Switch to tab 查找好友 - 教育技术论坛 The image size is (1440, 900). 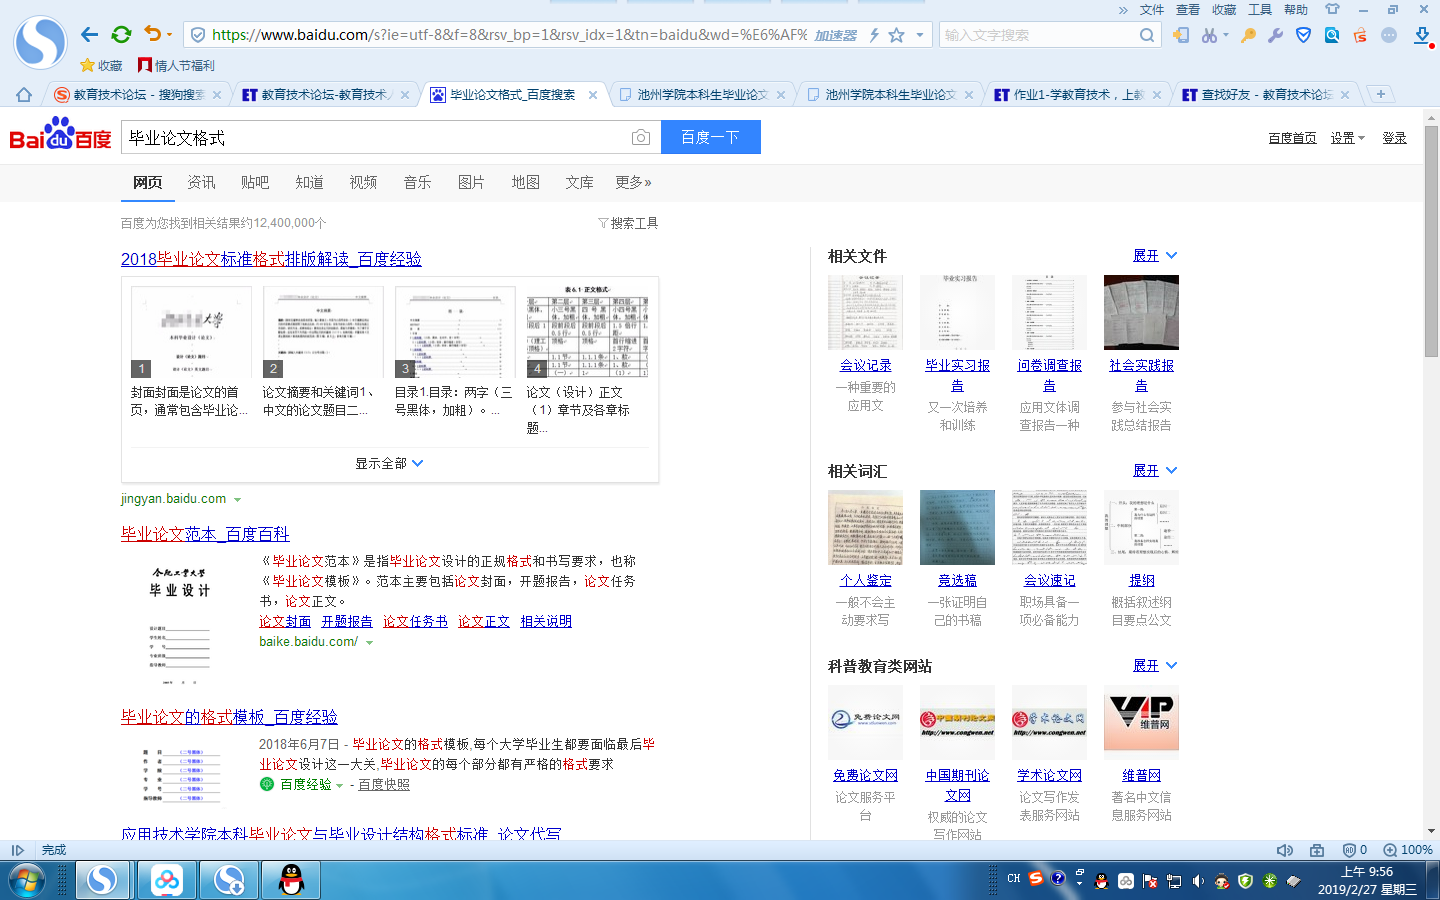[x=1265, y=95]
